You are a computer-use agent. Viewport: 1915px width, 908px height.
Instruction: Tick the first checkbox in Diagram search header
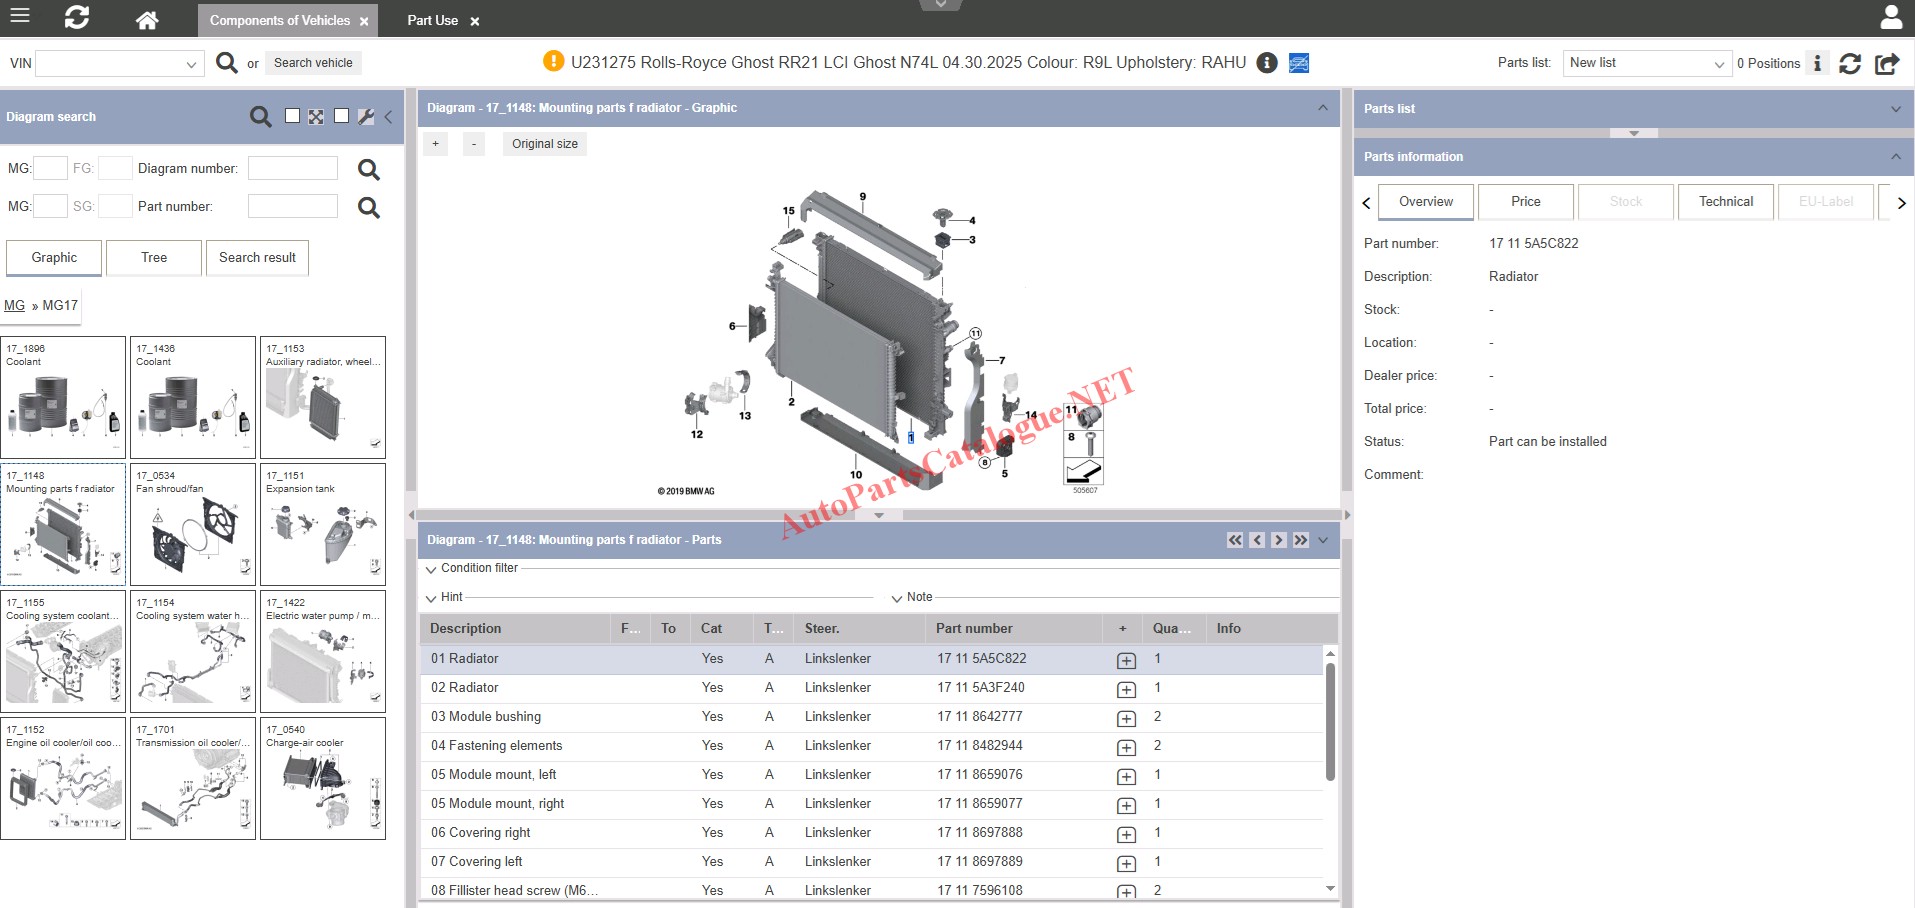pyautogui.click(x=292, y=116)
